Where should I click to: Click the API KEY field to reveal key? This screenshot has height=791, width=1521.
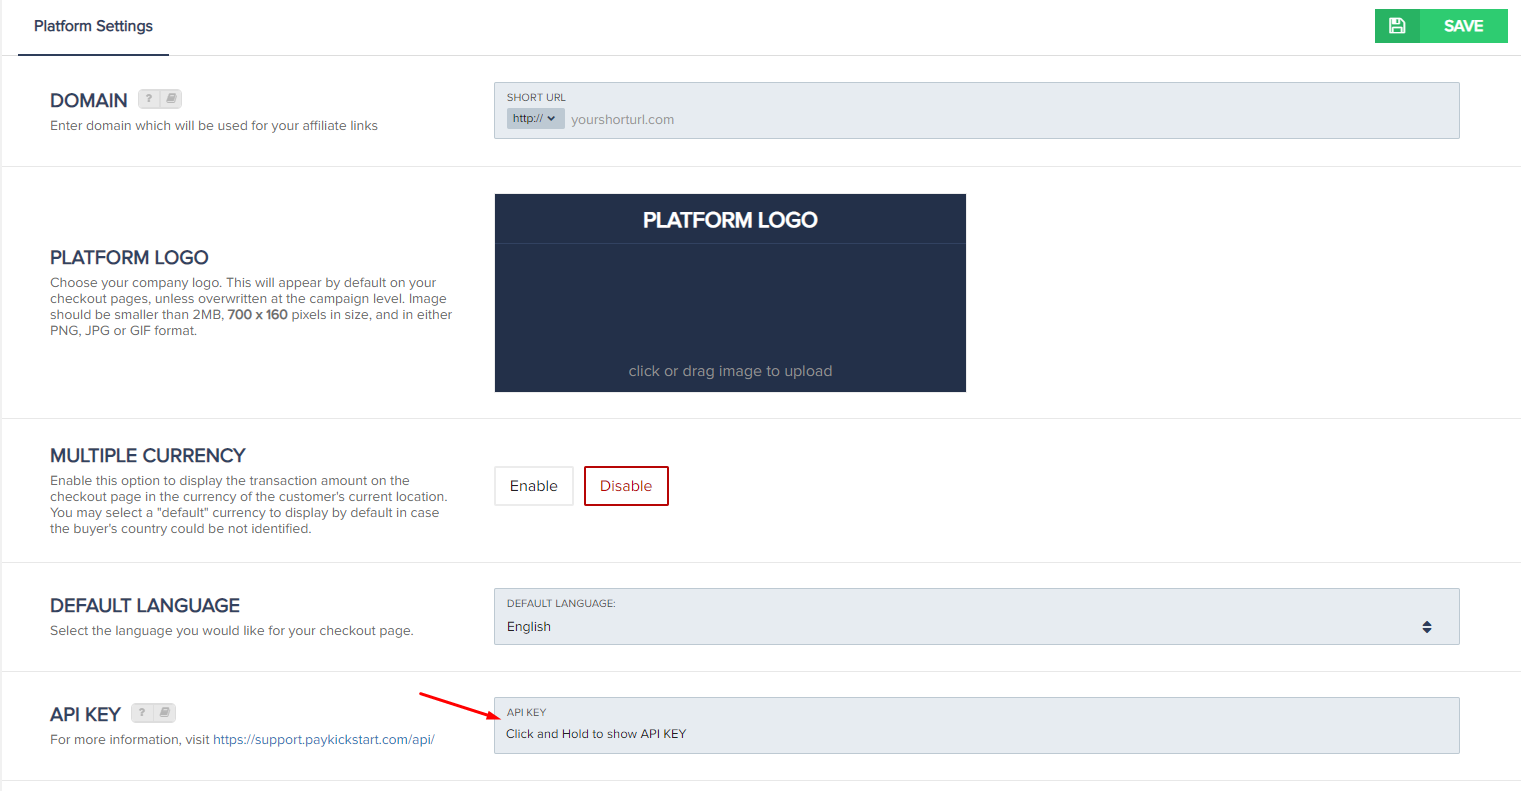pos(975,734)
